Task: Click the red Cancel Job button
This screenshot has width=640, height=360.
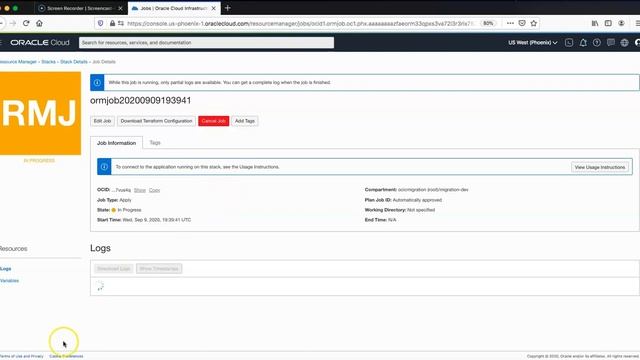Action: pyautogui.click(x=213, y=121)
